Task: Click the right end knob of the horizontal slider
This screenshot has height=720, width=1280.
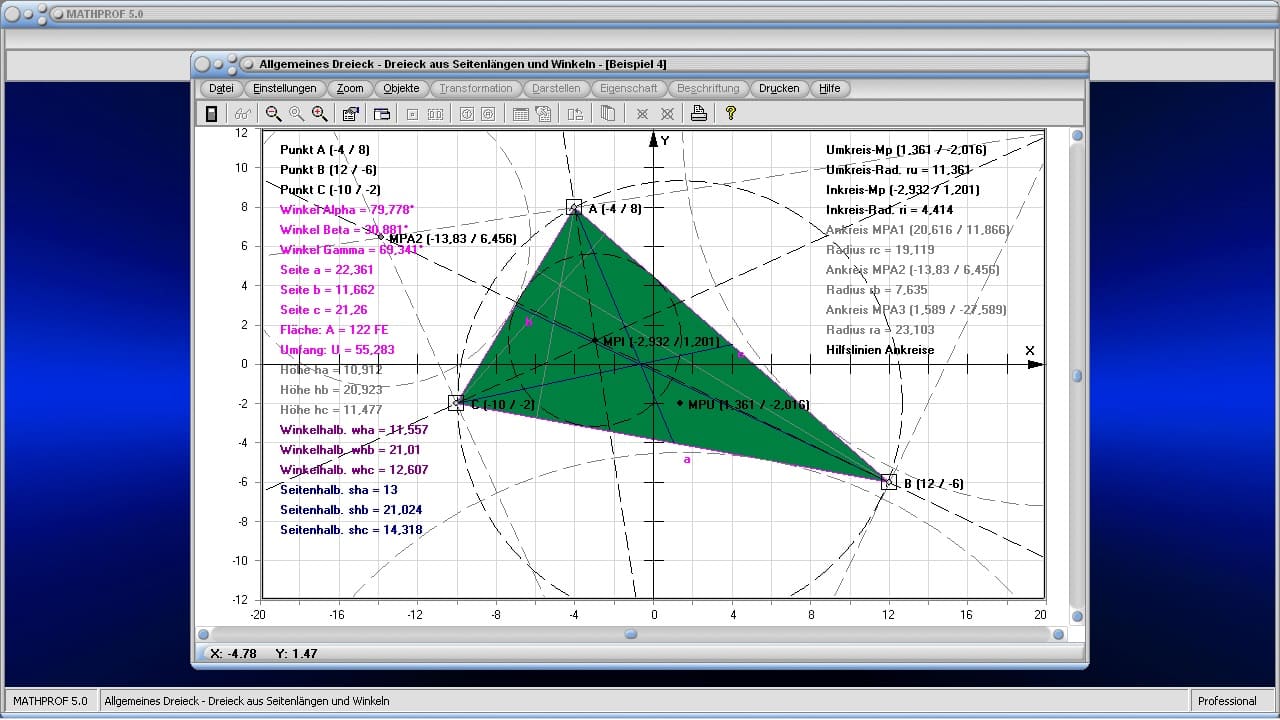Action: (1059, 634)
